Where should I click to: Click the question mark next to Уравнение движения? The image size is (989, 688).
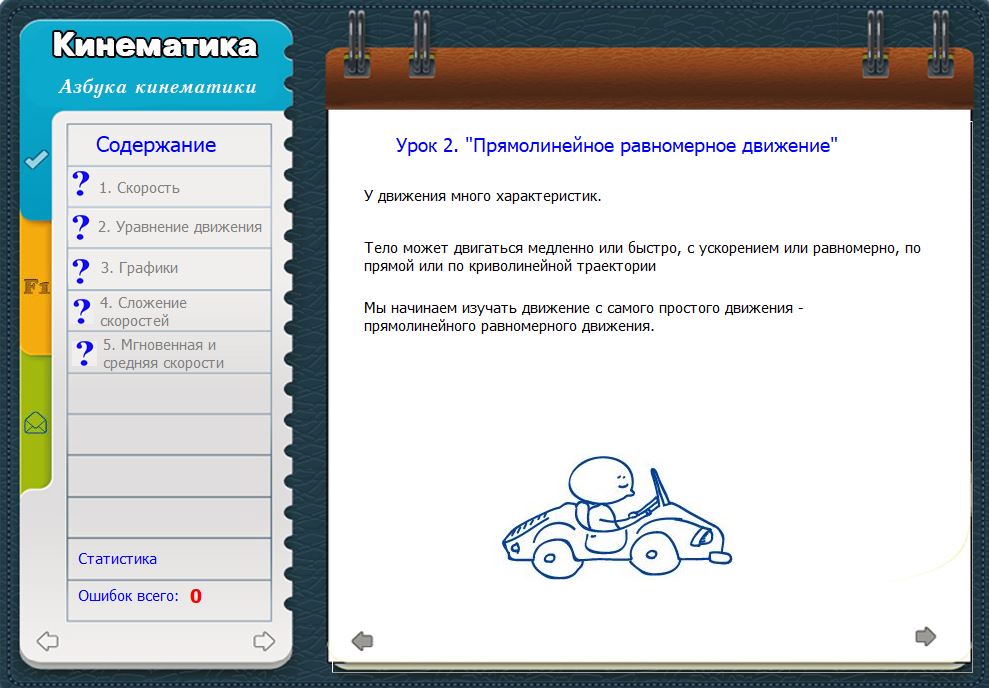click(81, 227)
